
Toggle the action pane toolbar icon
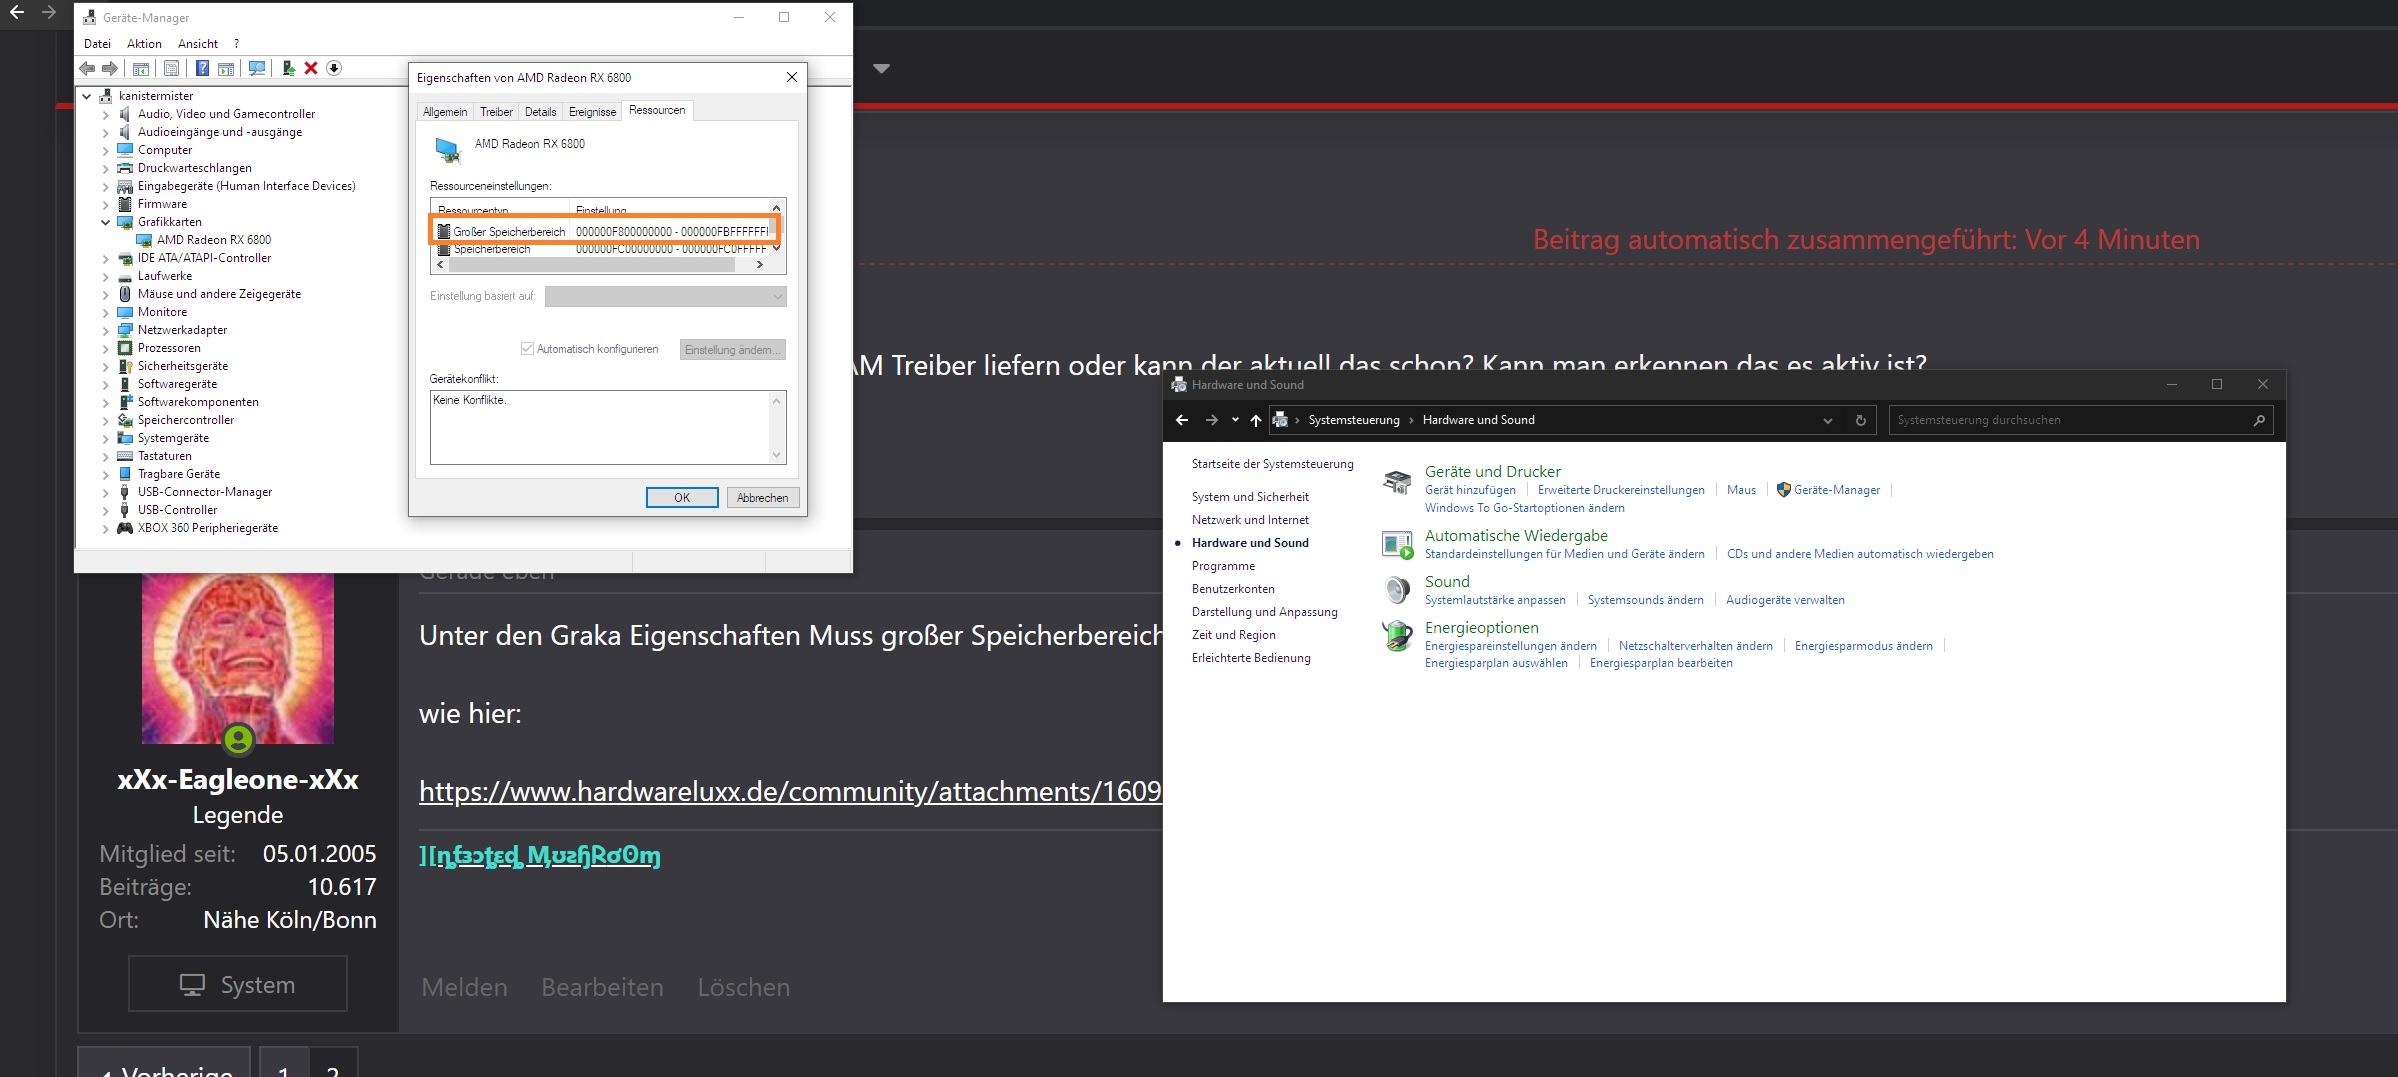(x=226, y=68)
